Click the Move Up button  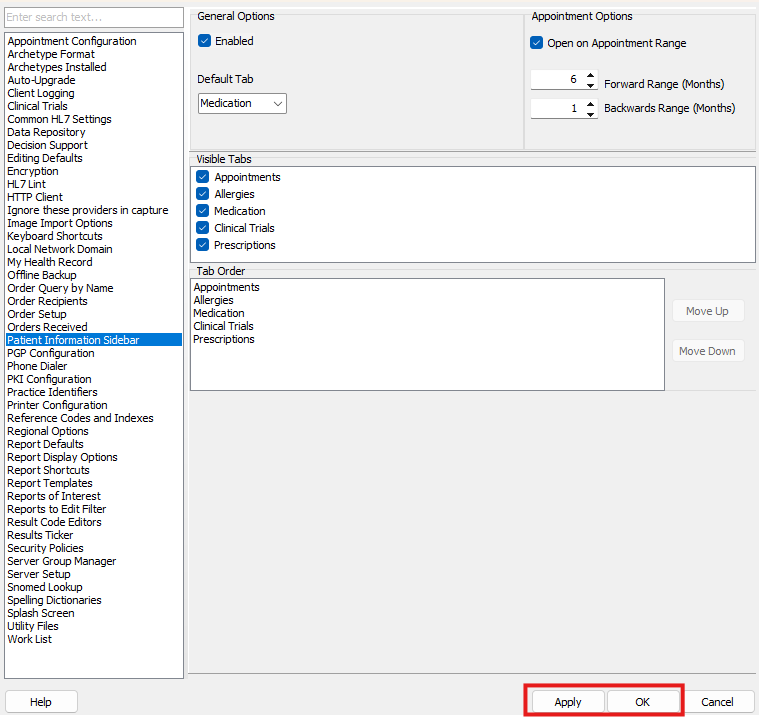coord(707,311)
